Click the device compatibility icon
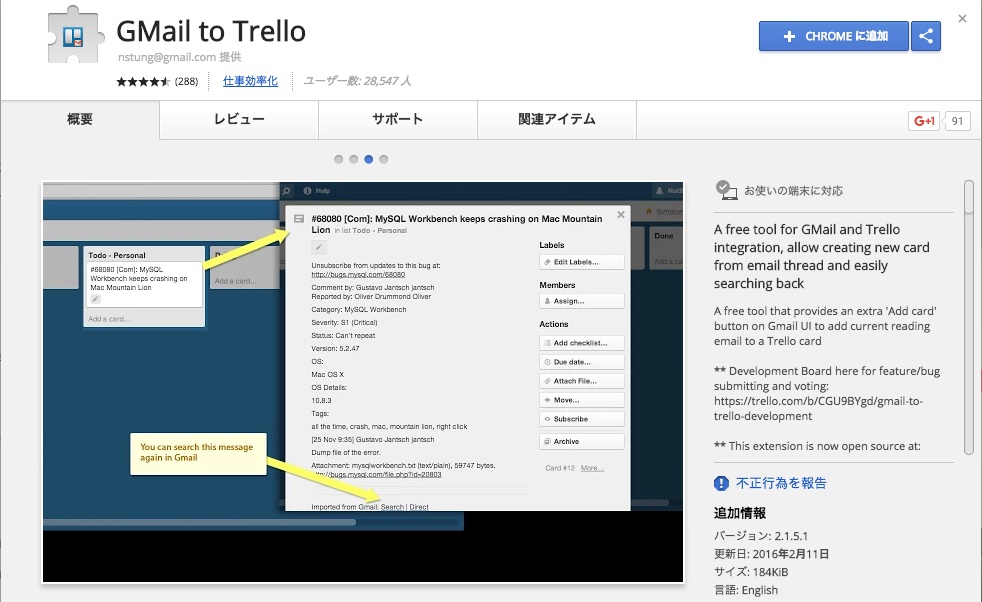The image size is (982, 602). click(x=727, y=190)
